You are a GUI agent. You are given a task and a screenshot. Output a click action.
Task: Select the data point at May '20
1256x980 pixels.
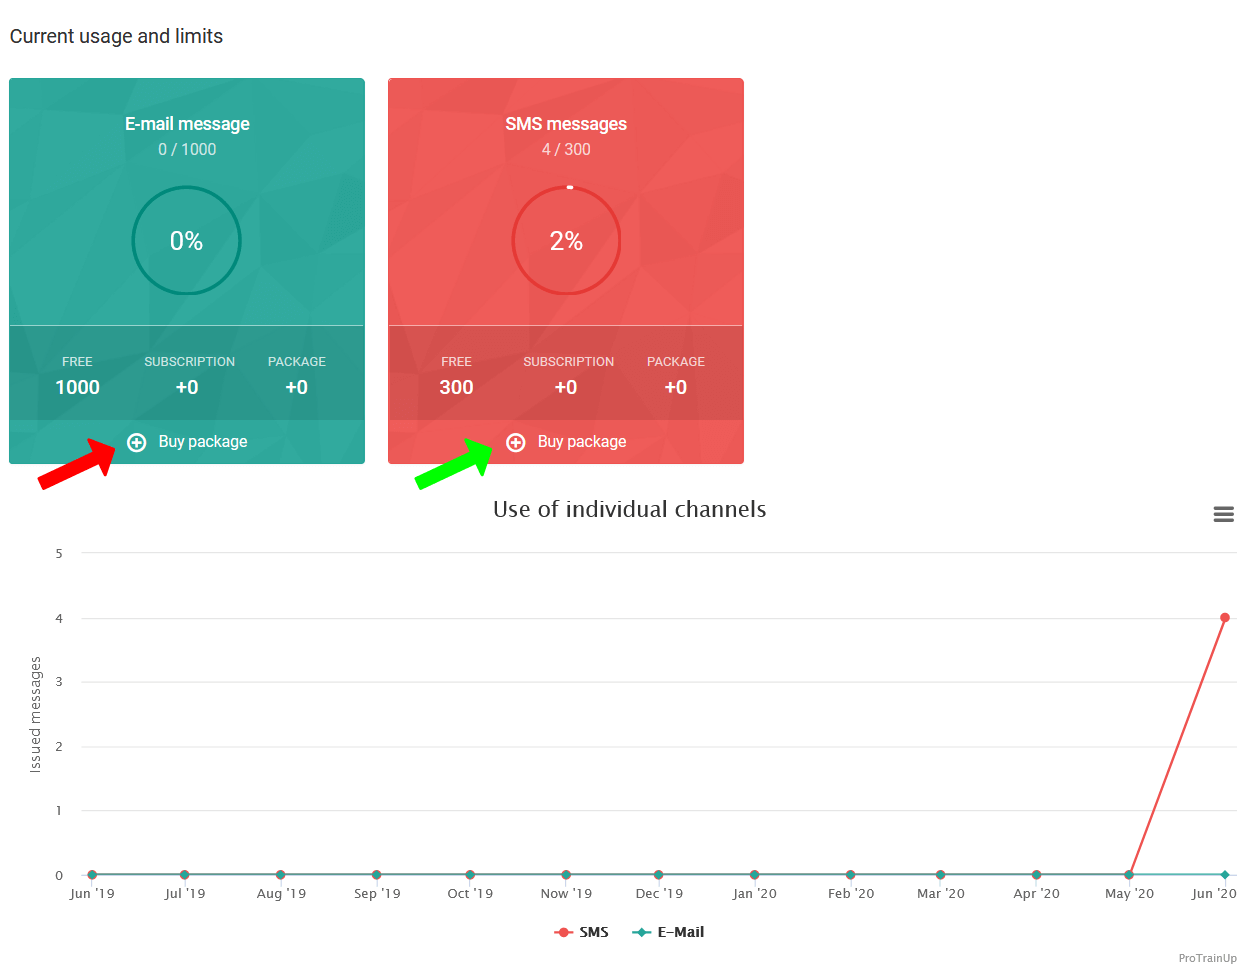1129,875
